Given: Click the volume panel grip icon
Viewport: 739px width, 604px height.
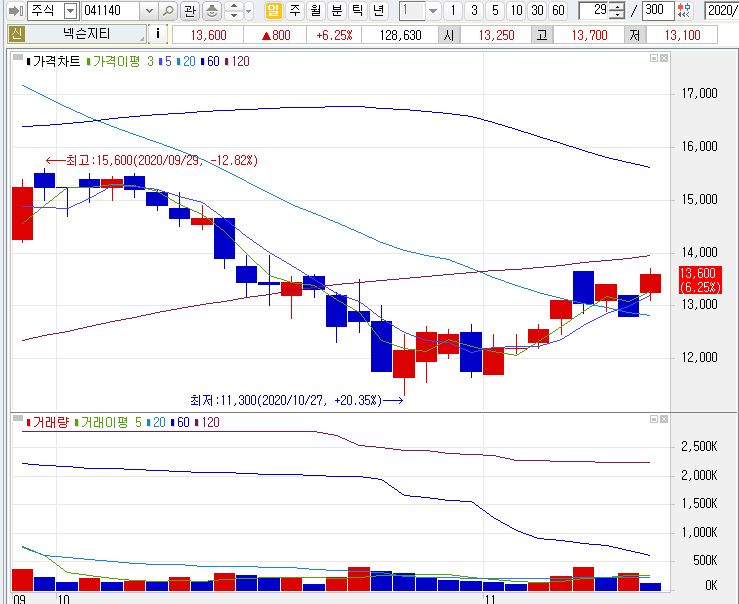Looking at the screenshot, I should (18, 418).
